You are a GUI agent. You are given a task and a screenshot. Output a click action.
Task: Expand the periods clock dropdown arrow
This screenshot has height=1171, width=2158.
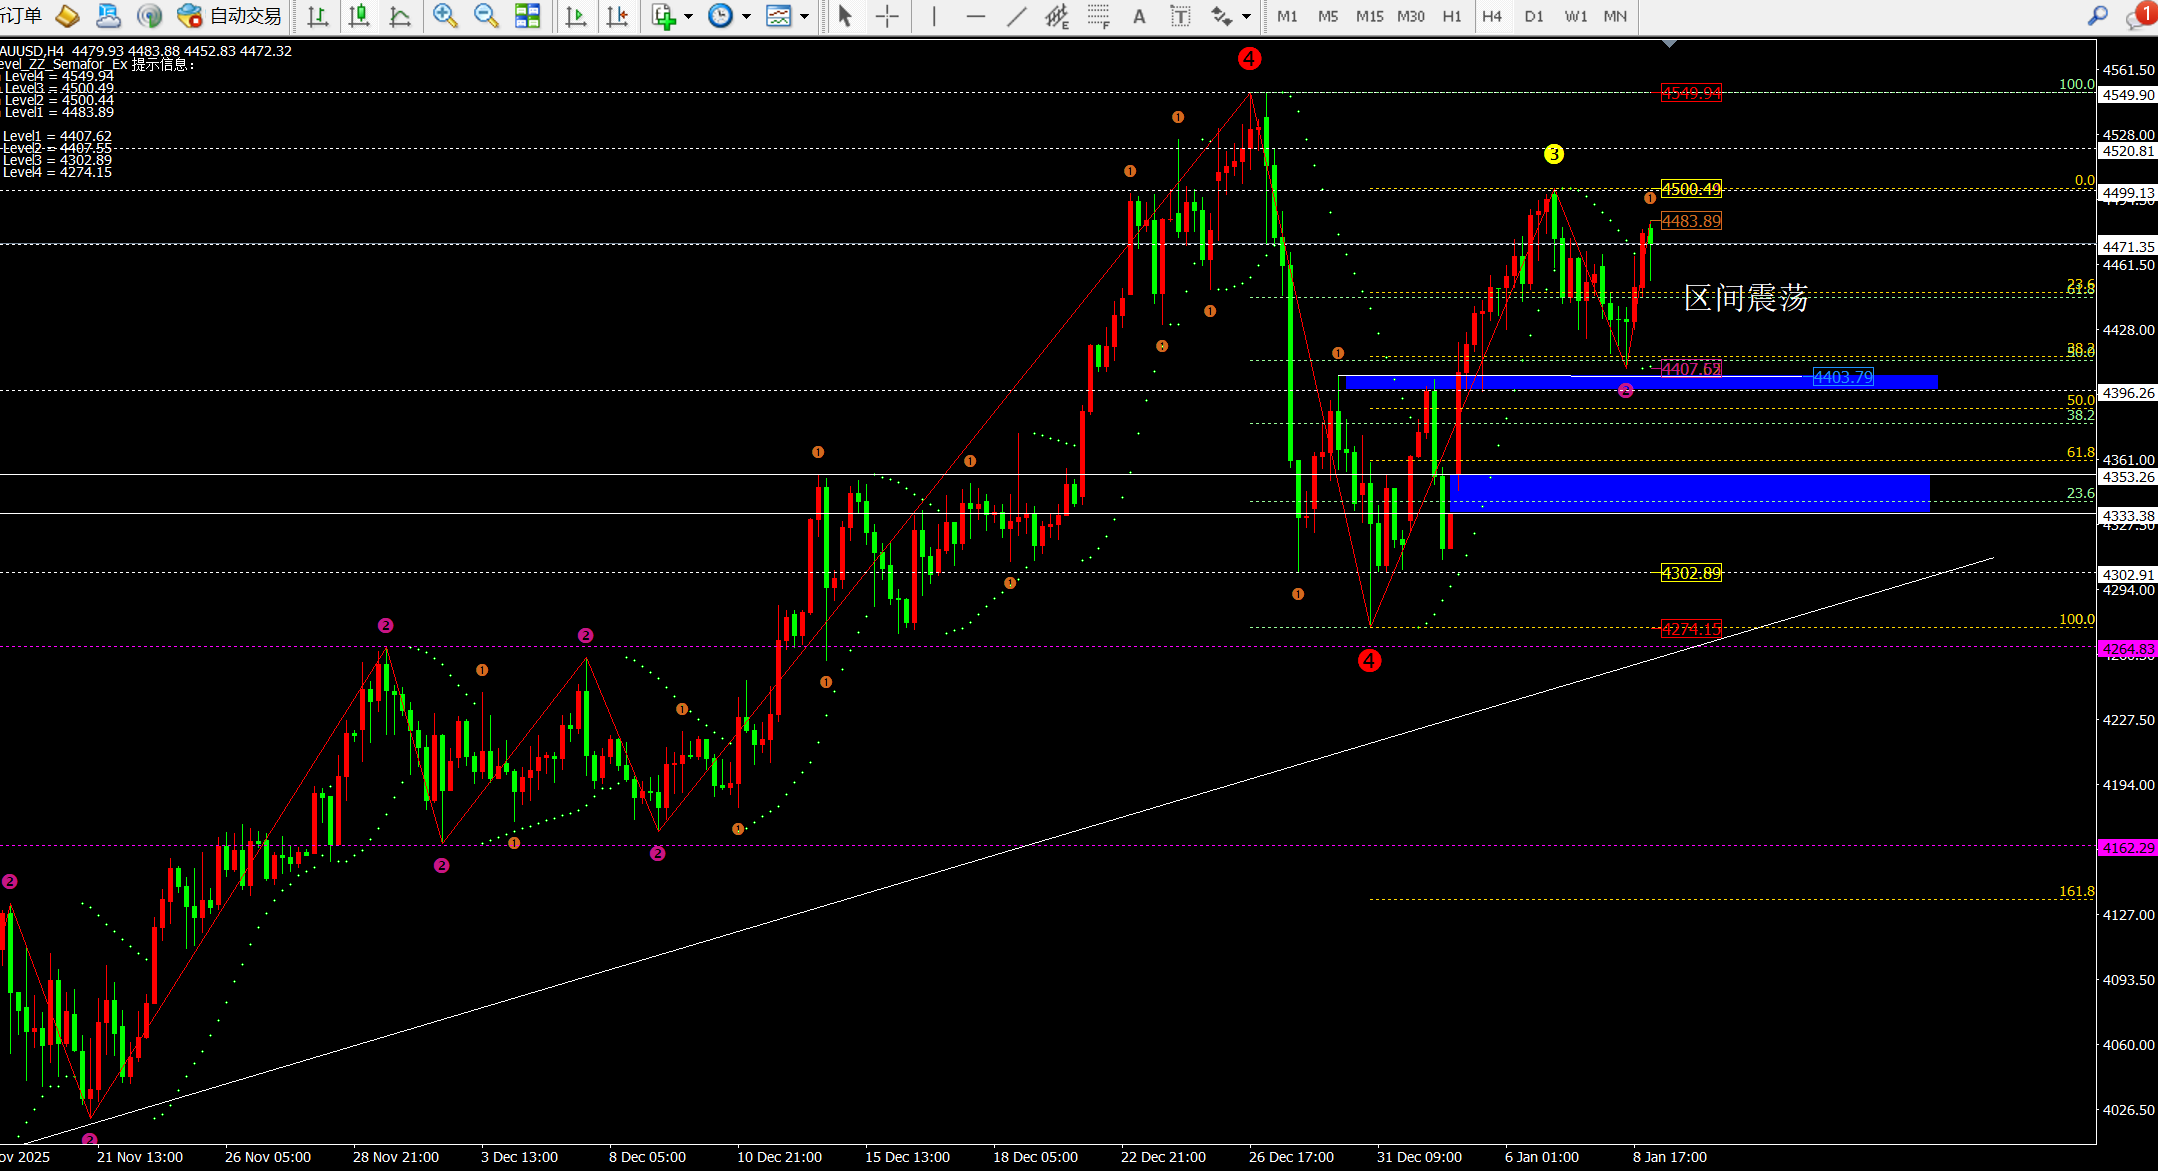point(746,16)
